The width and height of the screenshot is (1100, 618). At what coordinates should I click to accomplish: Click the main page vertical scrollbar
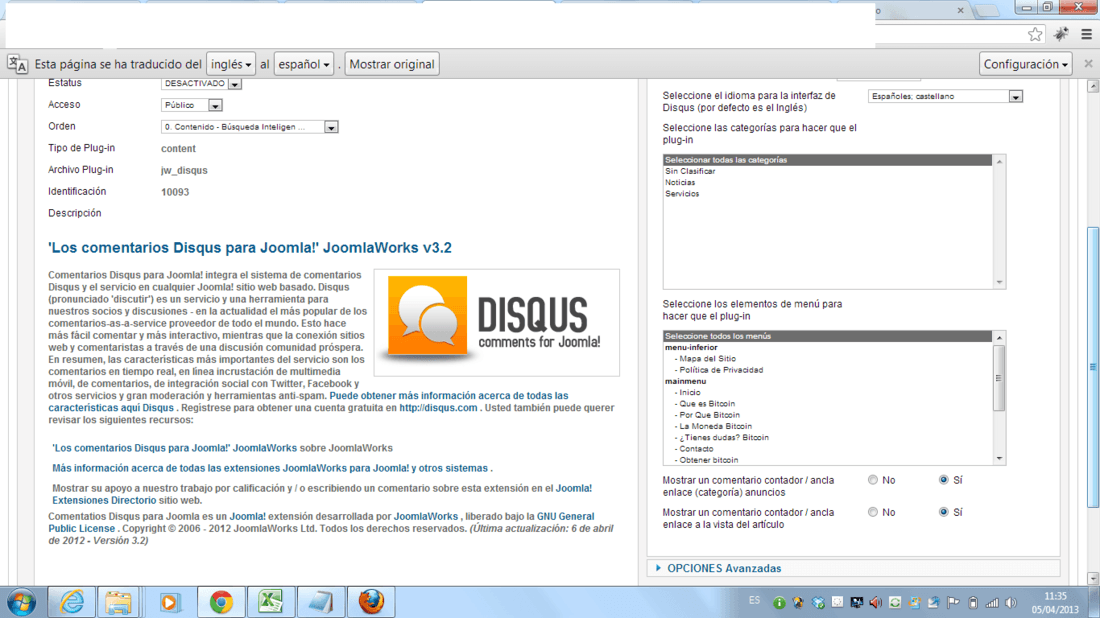(x=1093, y=366)
